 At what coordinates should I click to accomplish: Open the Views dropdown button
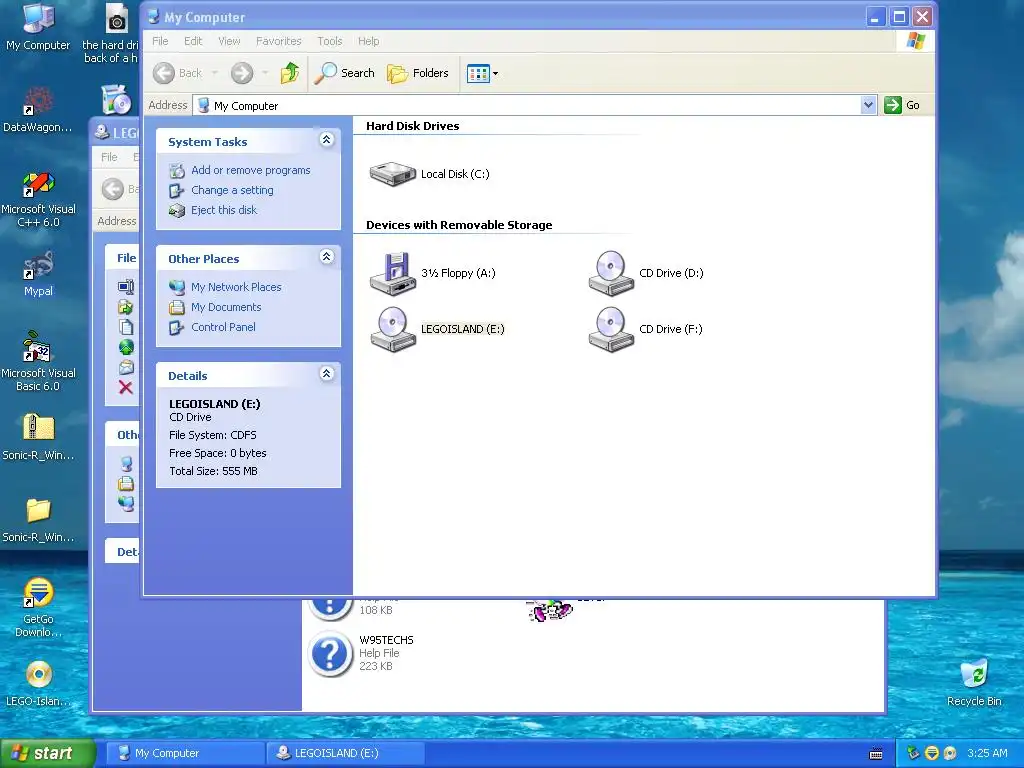click(483, 73)
